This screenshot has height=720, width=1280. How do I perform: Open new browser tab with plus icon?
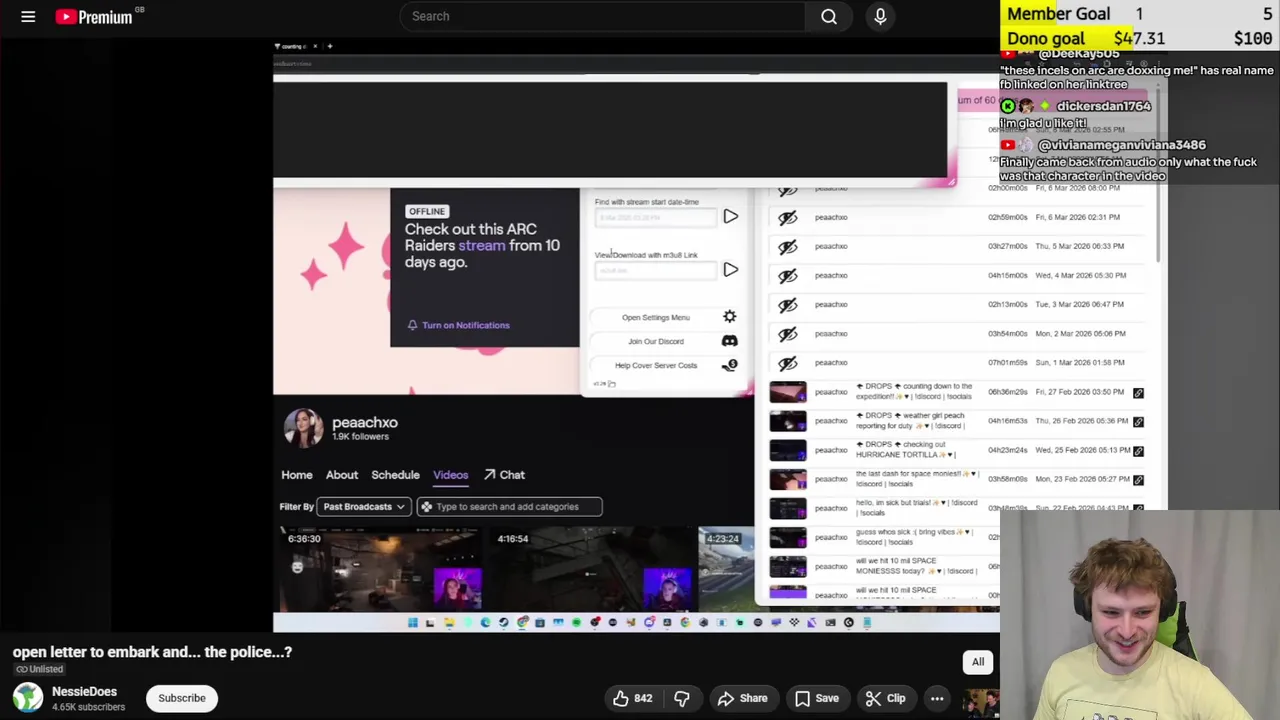pos(330,46)
